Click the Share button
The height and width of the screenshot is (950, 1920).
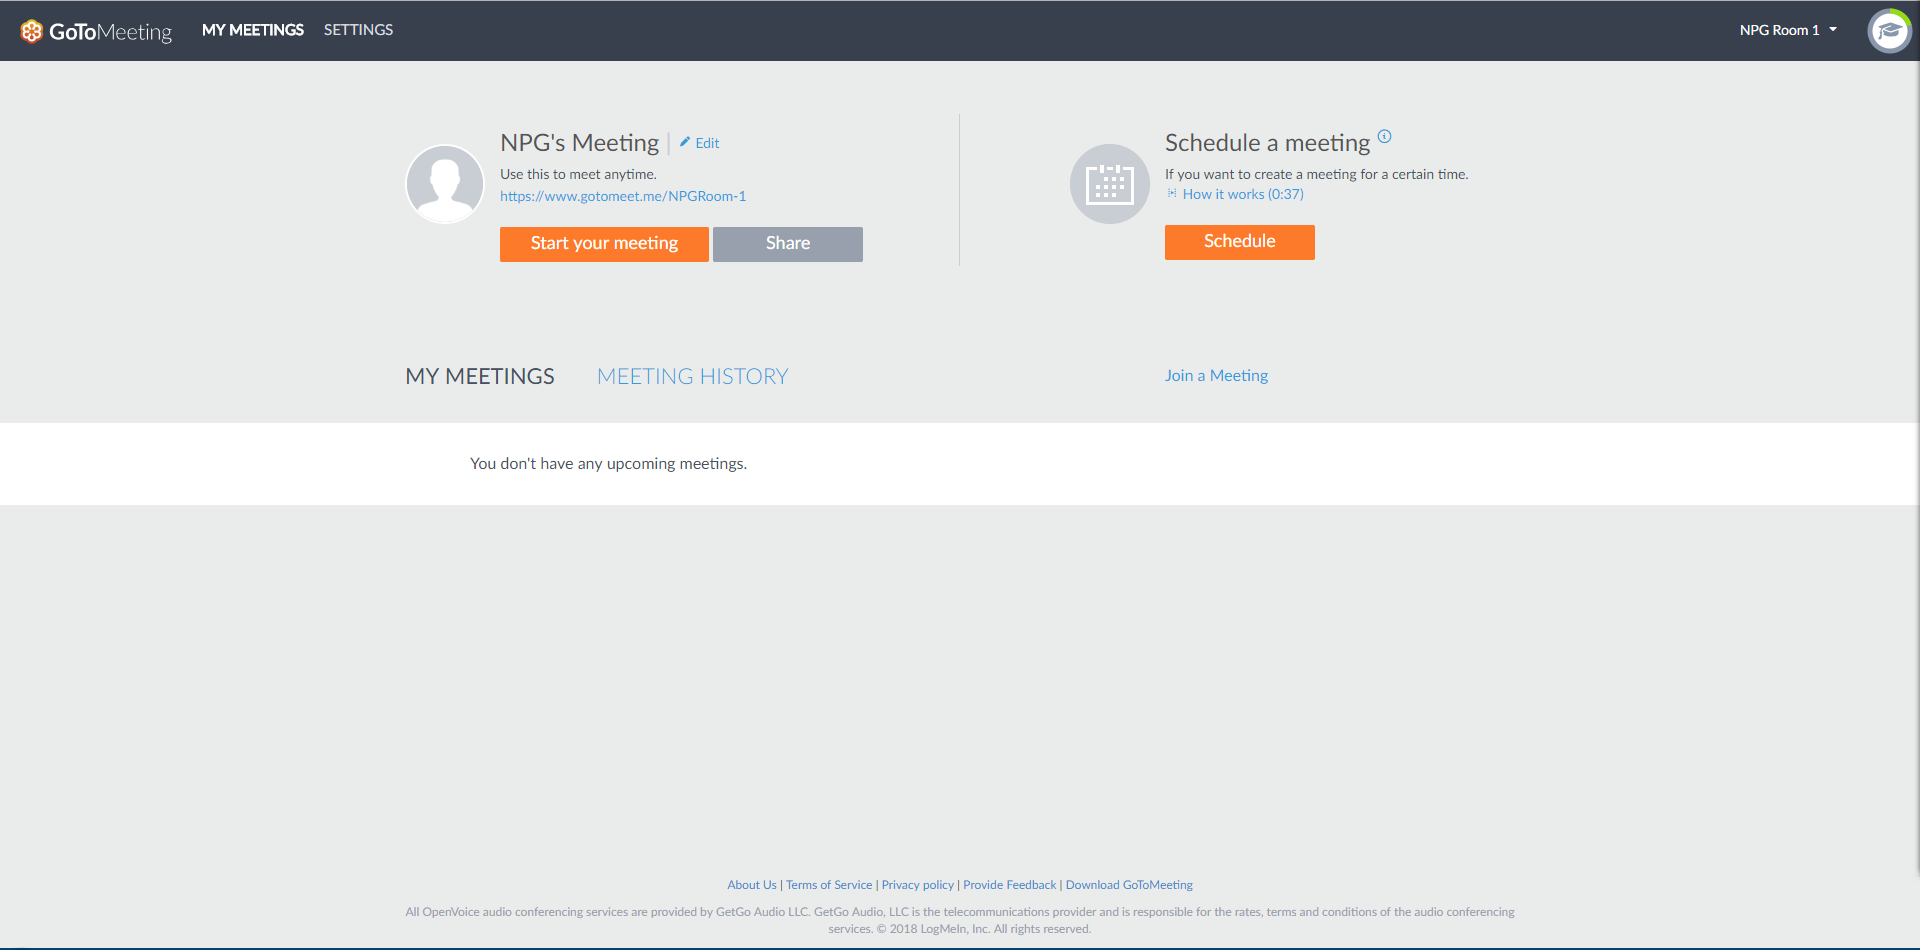click(x=788, y=244)
